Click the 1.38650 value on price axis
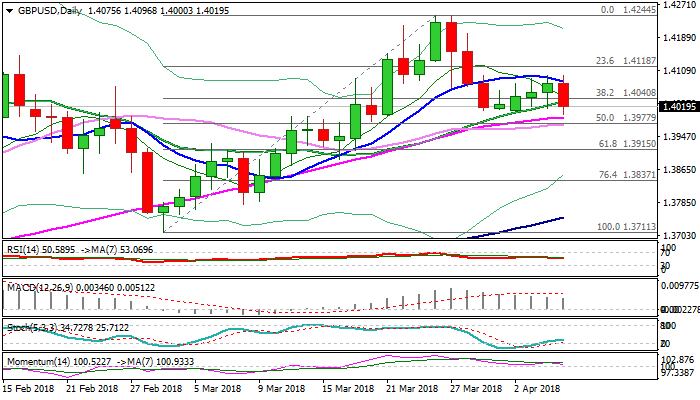Viewport: 700px width, 400px height. click(678, 169)
